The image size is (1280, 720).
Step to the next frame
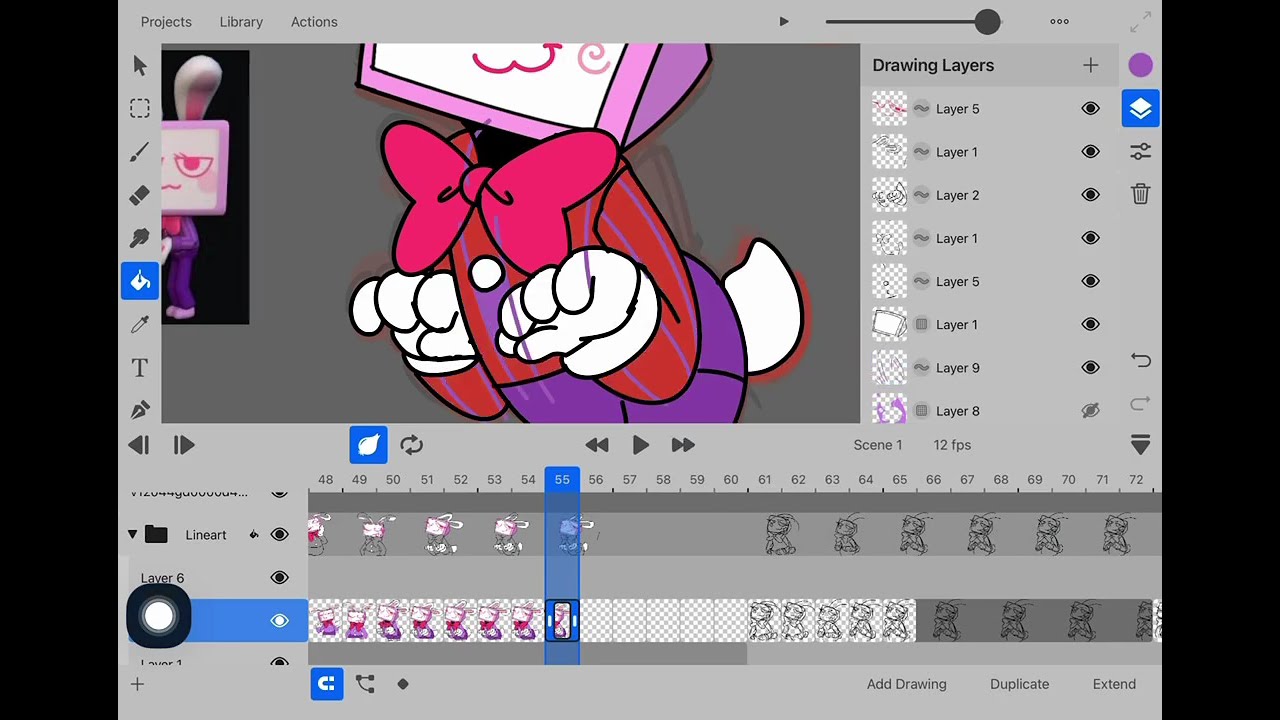(184, 445)
